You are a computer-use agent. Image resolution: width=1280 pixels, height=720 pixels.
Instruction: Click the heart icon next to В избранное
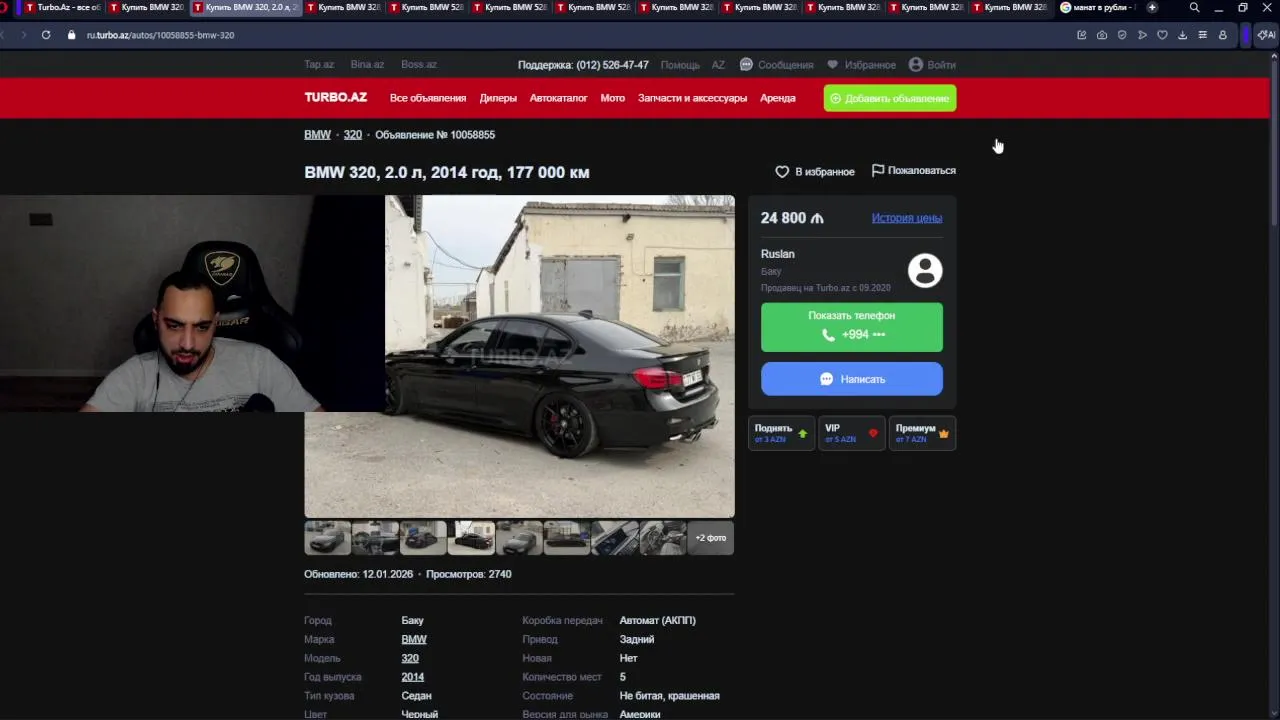pyautogui.click(x=782, y=172)
